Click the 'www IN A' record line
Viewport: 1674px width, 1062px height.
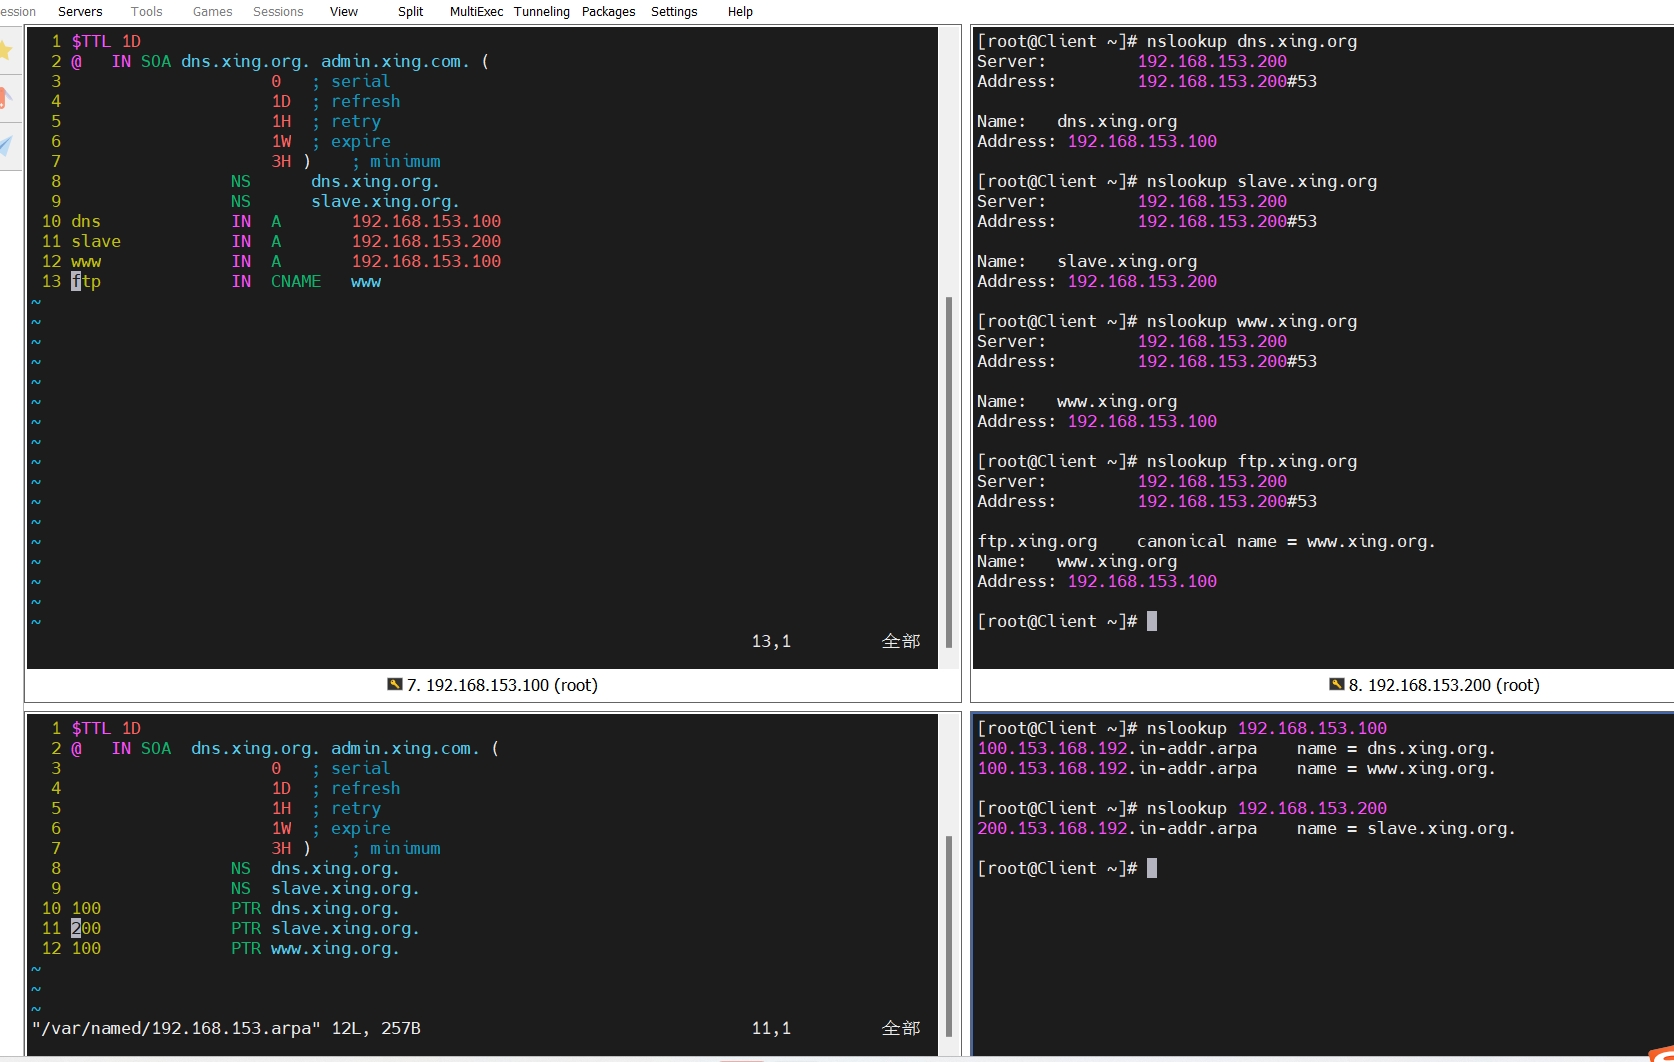(x=286, y=261)
